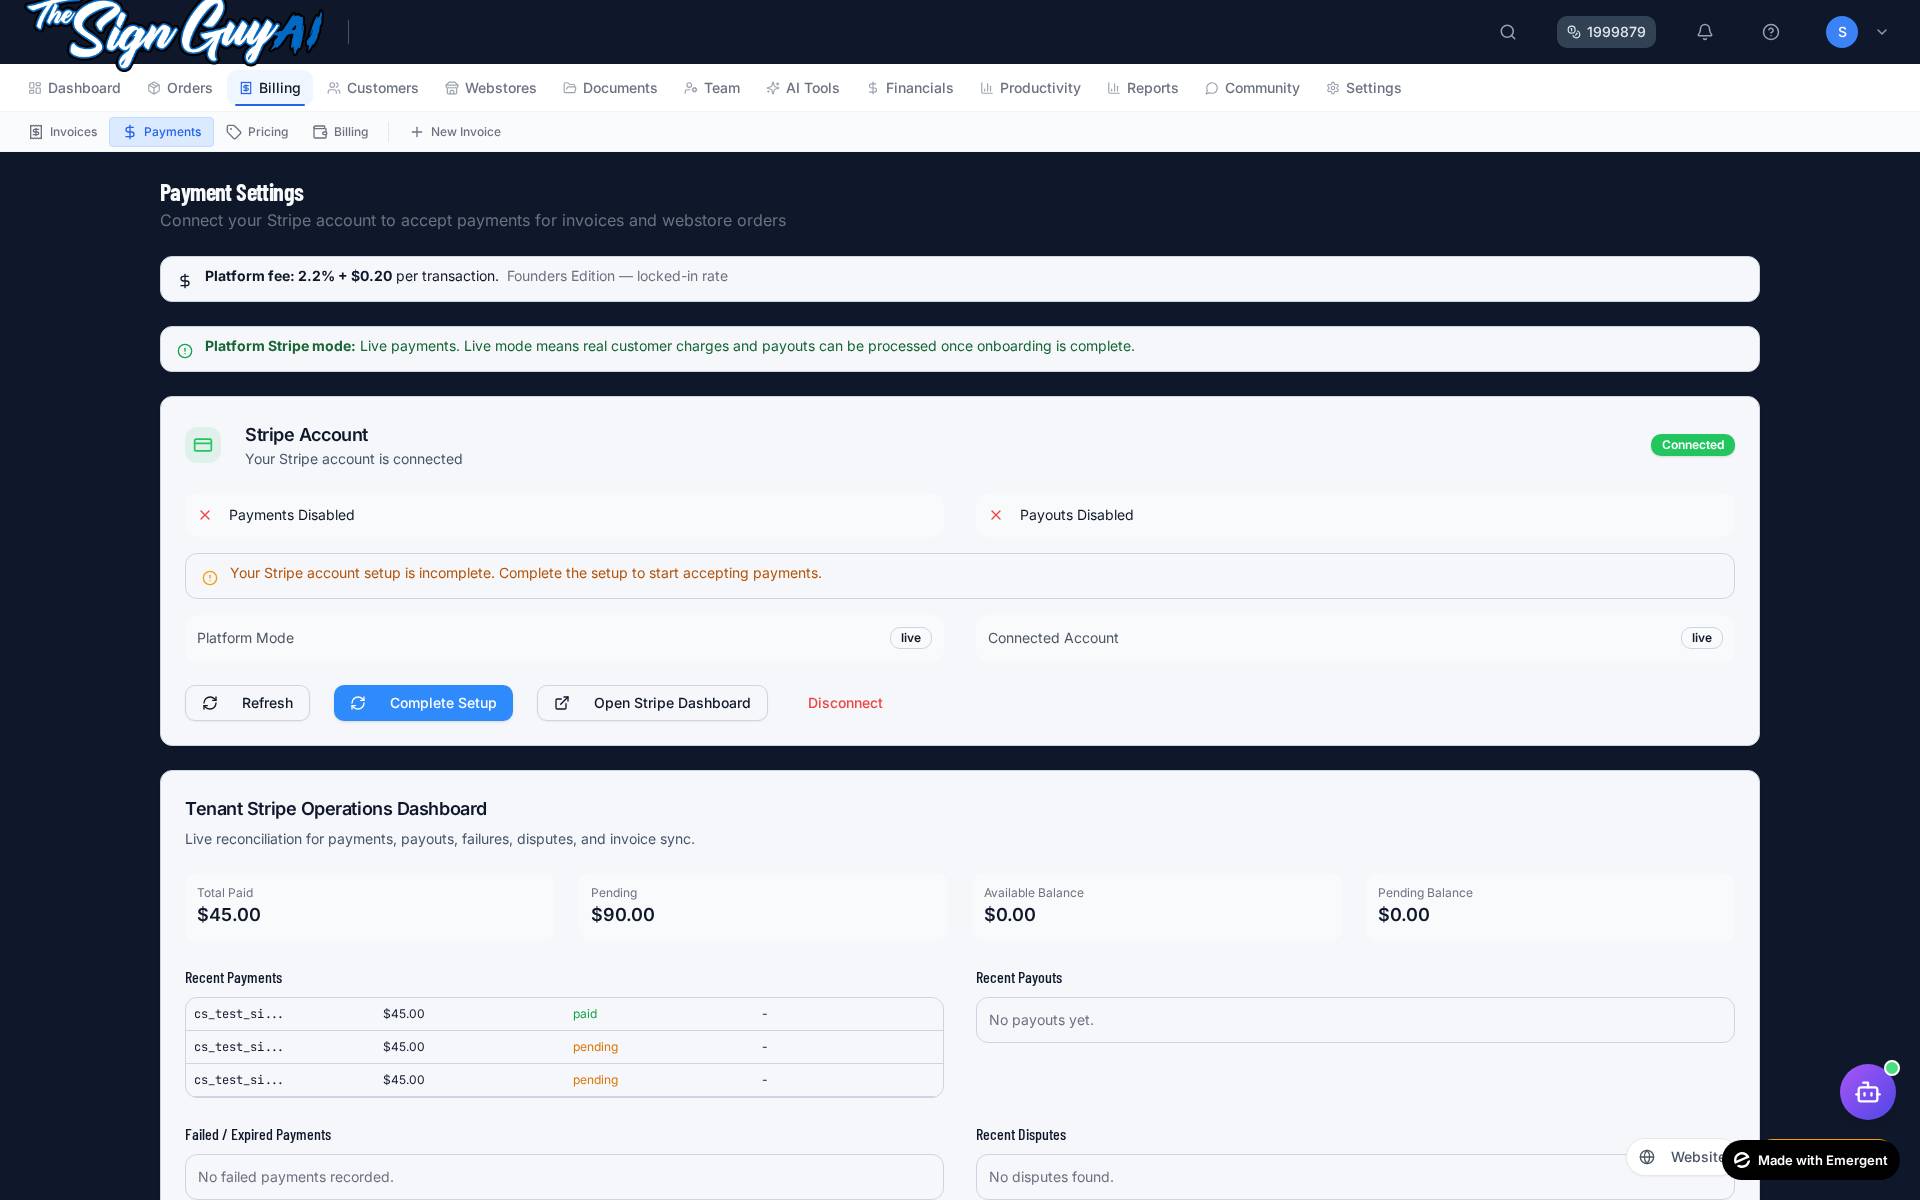This screenshot has width=1920, height=1200.
Task: Go to the Dashboard tab
Action: [x=75, y=88]
